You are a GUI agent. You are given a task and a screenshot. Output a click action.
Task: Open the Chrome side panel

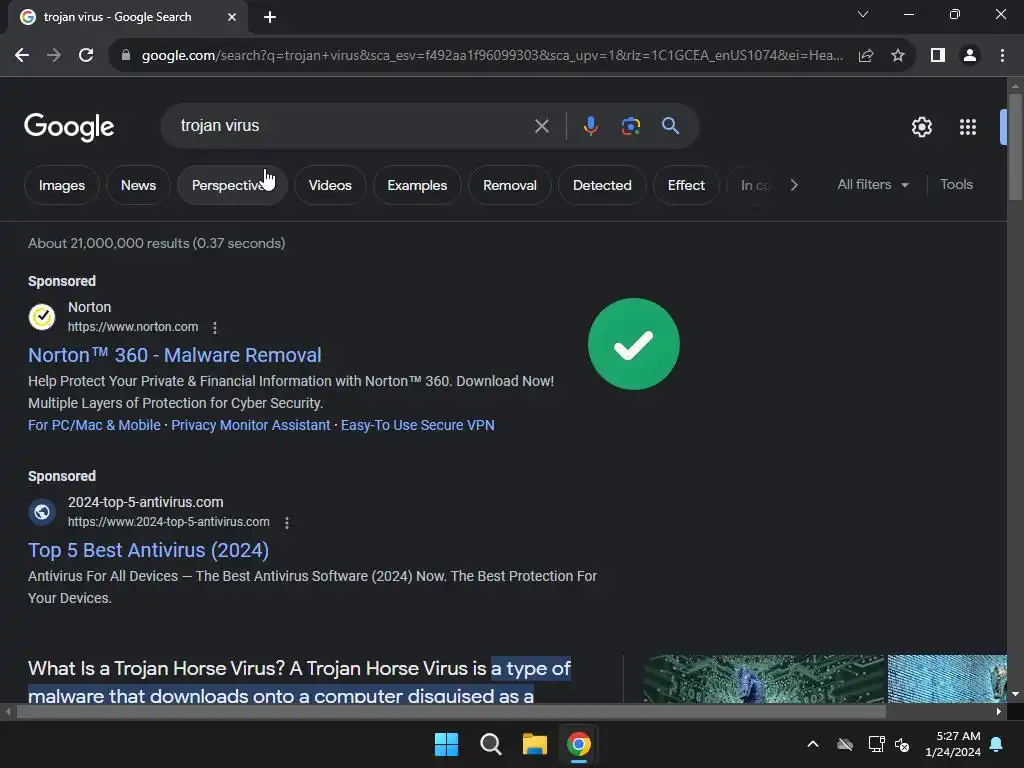pyautogui.click(x=938, y=56)
